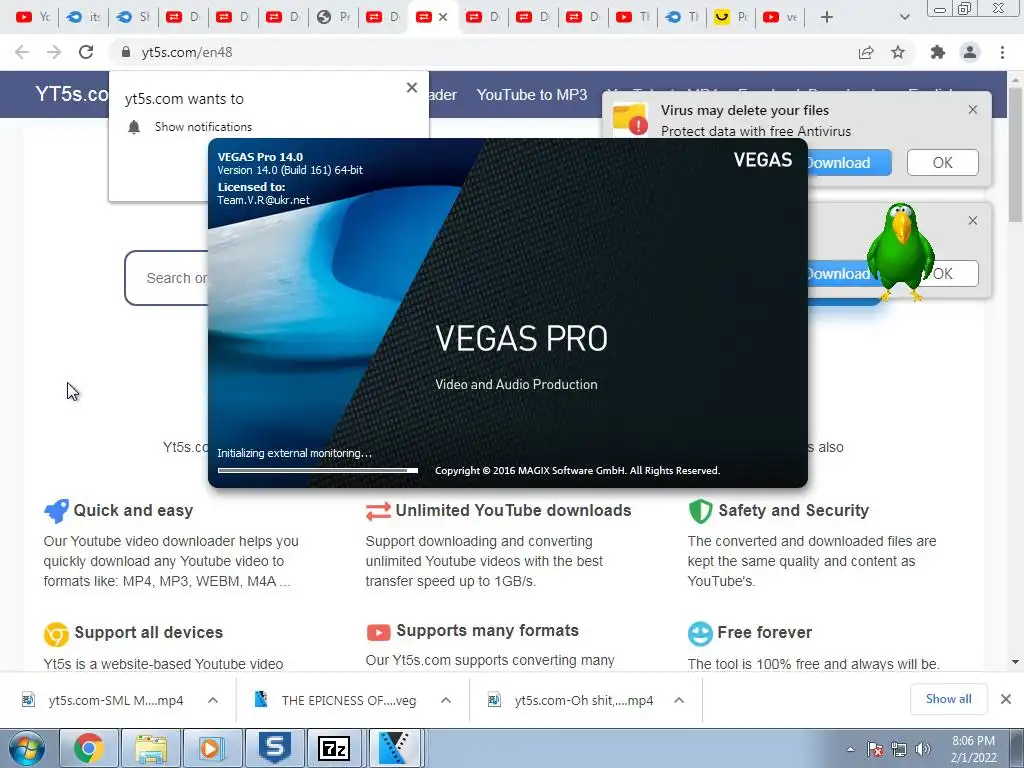
Task: Click the 'Free forever' heading
Action: (765, 632)
